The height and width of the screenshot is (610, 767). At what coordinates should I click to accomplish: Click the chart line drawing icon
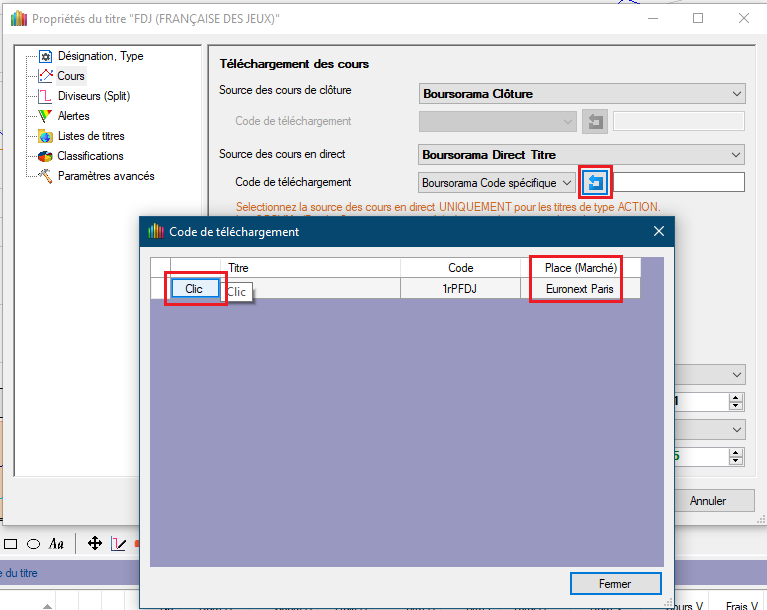tap(118, 544)
